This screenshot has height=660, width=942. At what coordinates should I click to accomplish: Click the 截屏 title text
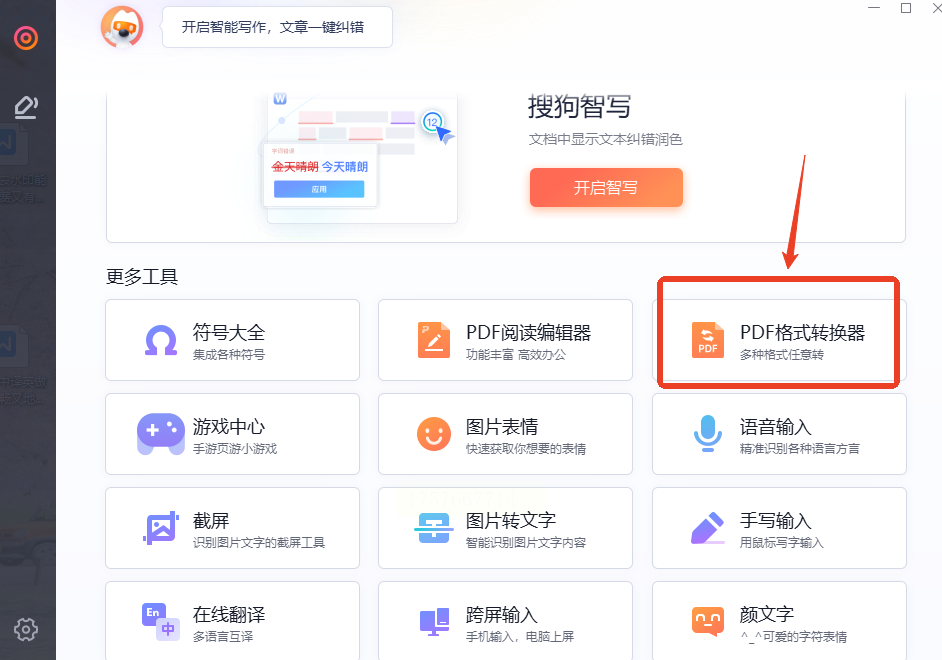pos(211,520)
